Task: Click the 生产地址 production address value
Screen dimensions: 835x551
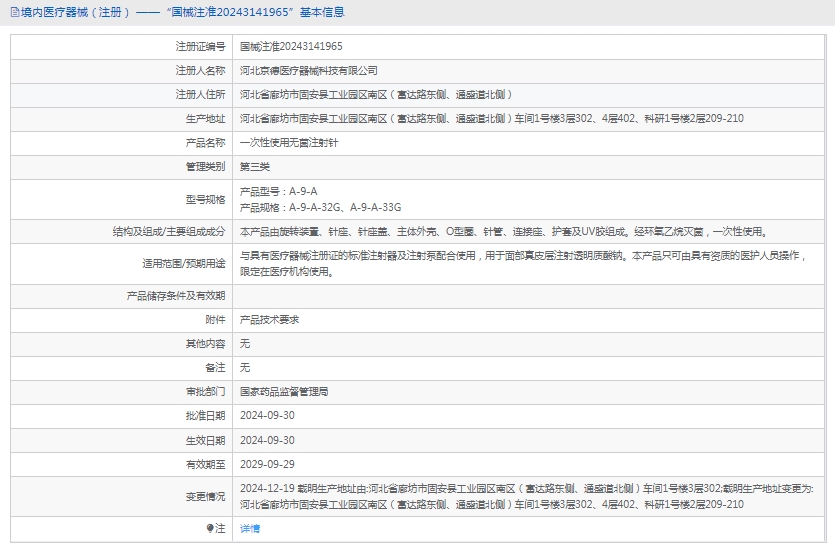Action: coord(491,118)
